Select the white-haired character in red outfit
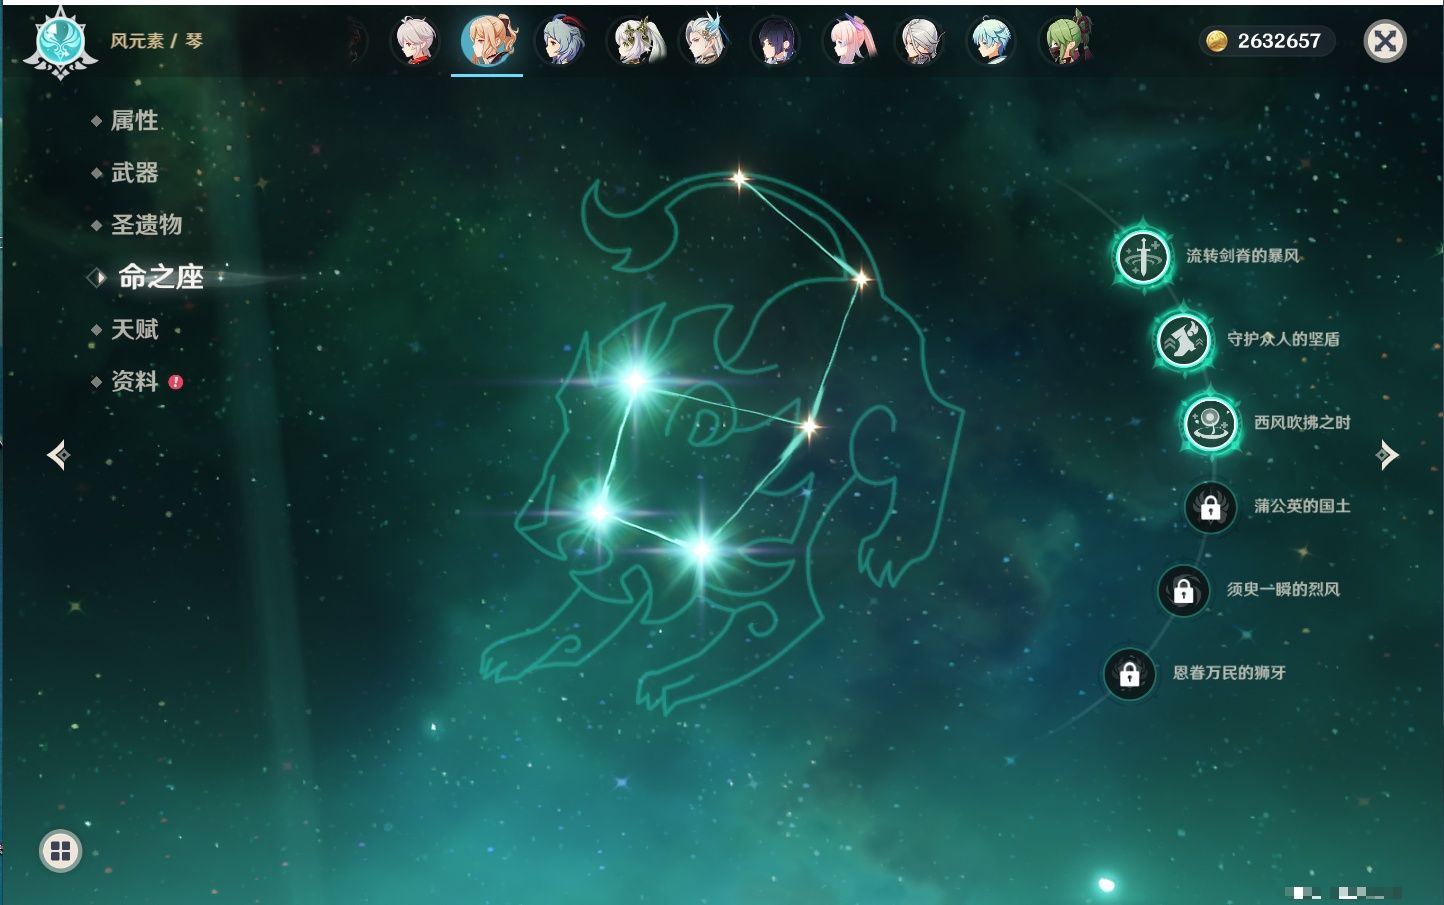Screen dimensions: 1444x905 pyautogui.click(x=415, y=41)
